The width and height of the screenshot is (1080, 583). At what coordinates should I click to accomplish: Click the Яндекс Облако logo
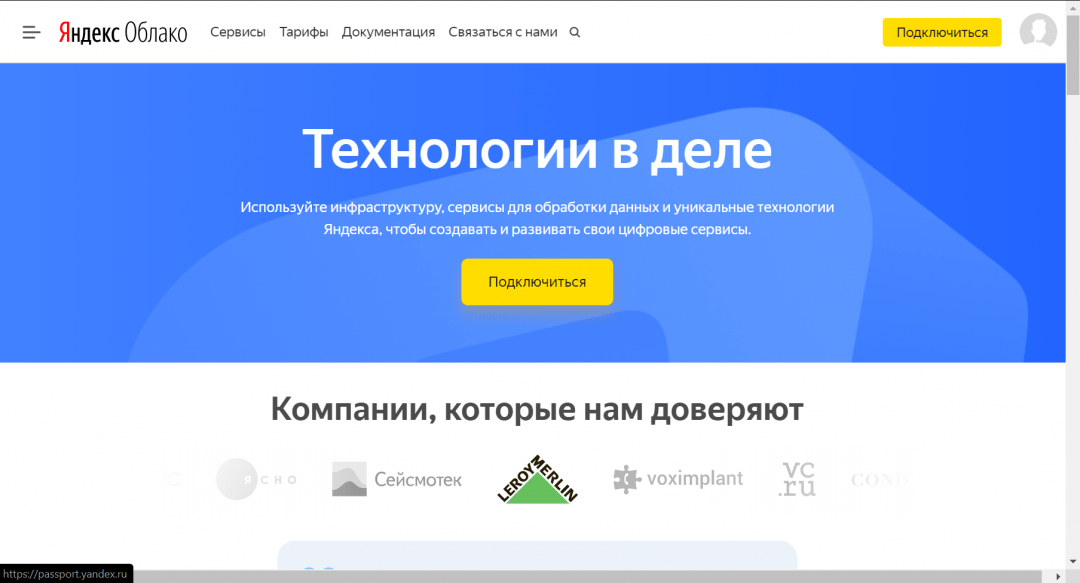pos(123,32)
